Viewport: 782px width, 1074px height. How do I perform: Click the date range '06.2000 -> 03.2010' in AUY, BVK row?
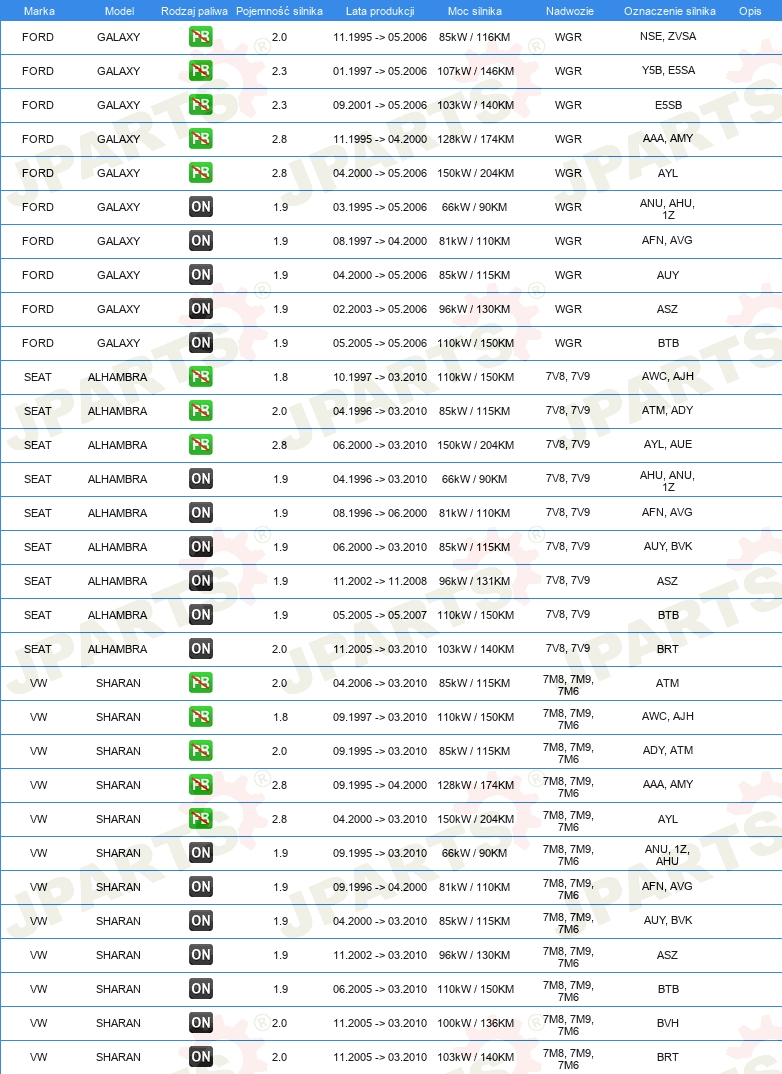click(380, 547)
